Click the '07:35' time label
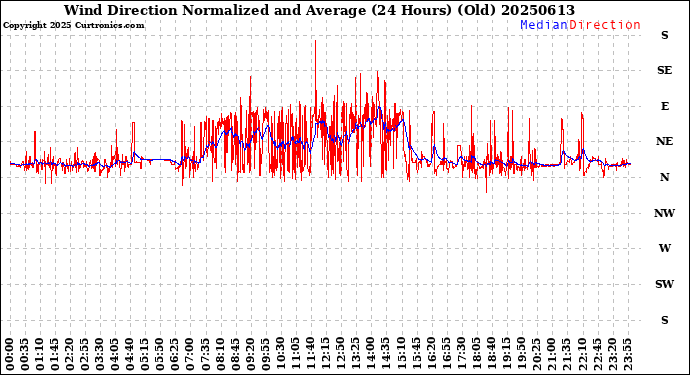Image resolution: width=690 pixels, height=375 pixels. (x=205, y=354)
